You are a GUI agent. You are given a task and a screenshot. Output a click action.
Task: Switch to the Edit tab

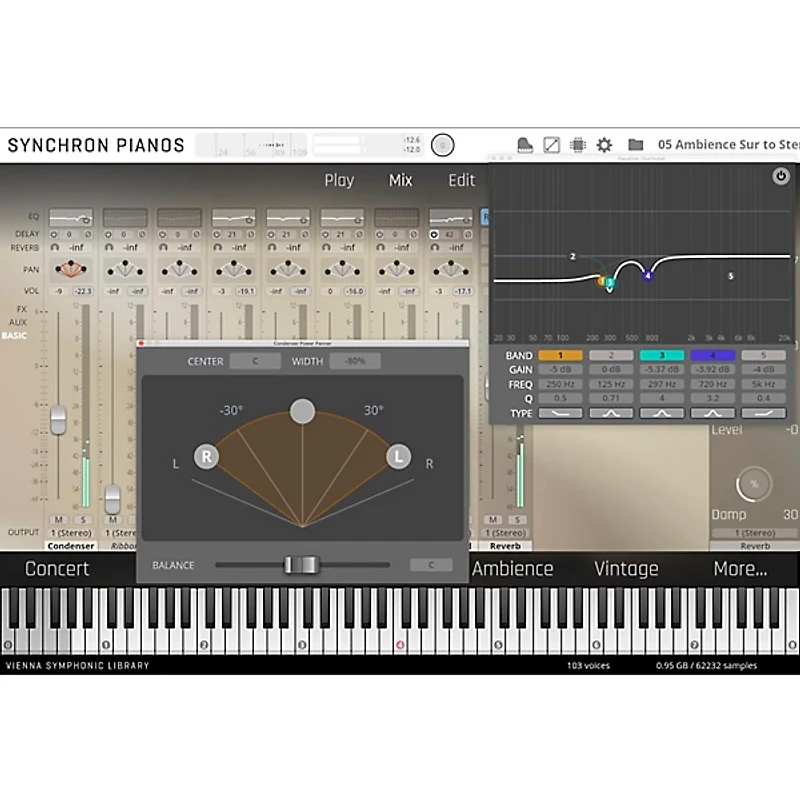461,181
